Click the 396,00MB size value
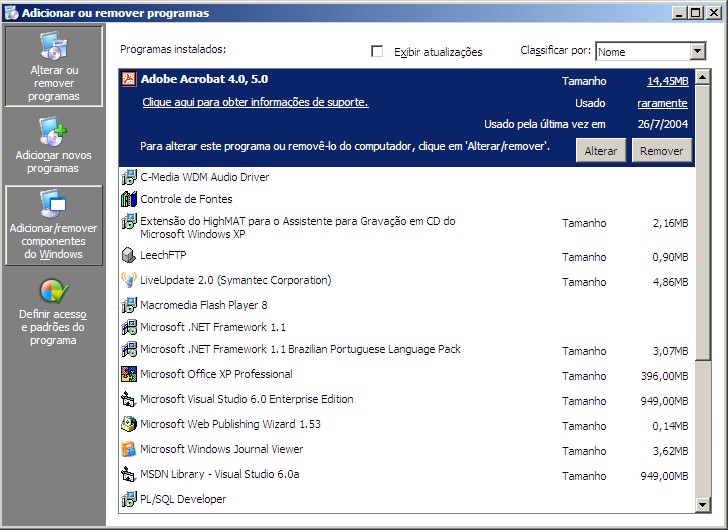Screen dimensions: 728x530 664,376
